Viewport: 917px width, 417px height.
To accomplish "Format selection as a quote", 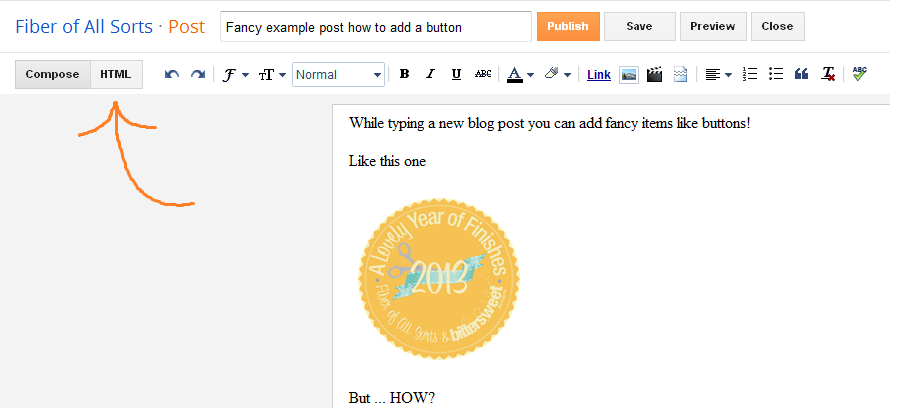I will [801, 74].
